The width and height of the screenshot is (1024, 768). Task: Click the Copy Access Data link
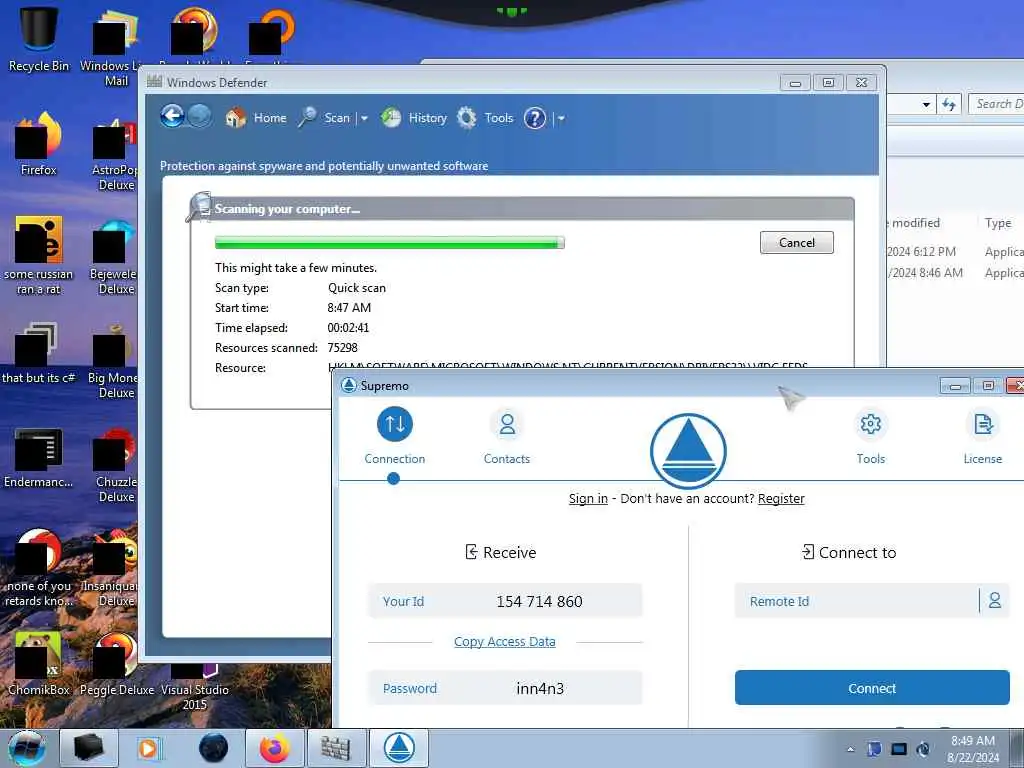pyautogui.click(x=505, y=642)
